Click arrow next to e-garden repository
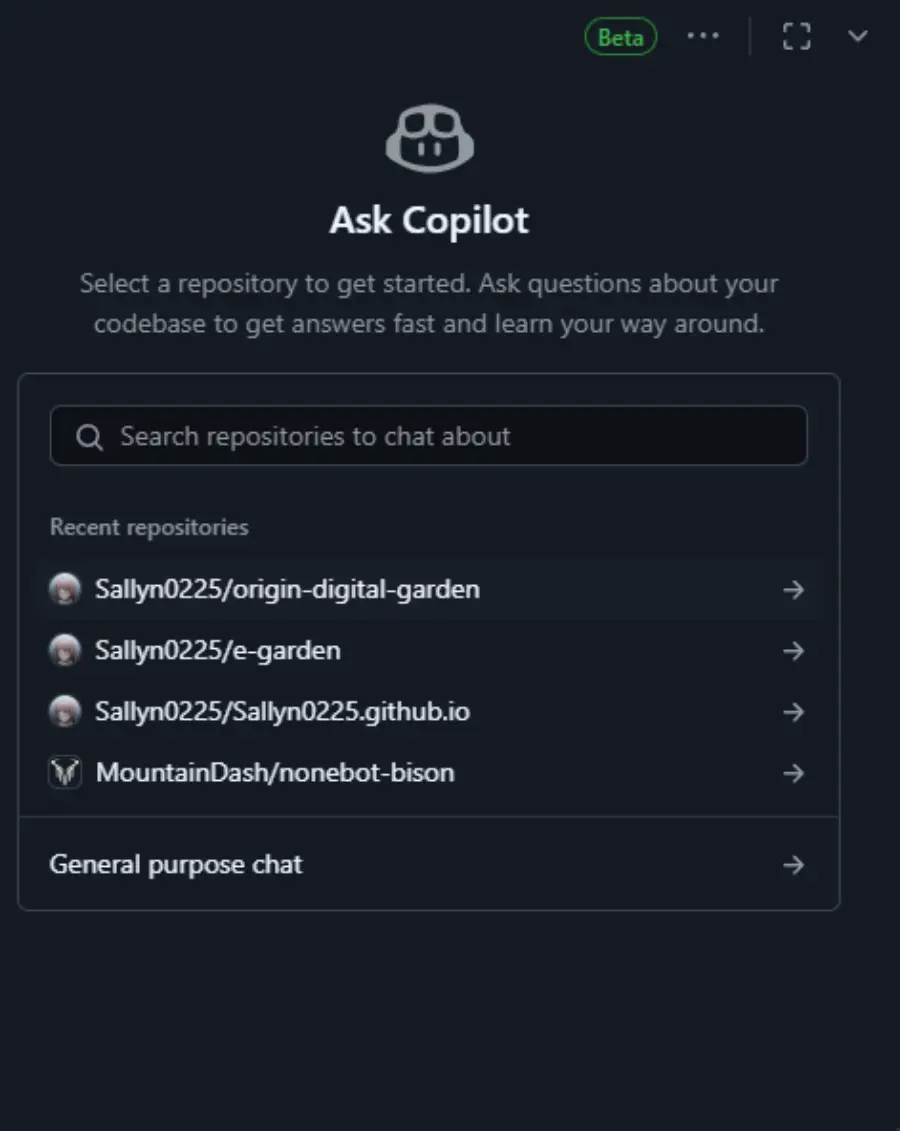Viewport: 900px width, 1131px height. coord(793,651)
